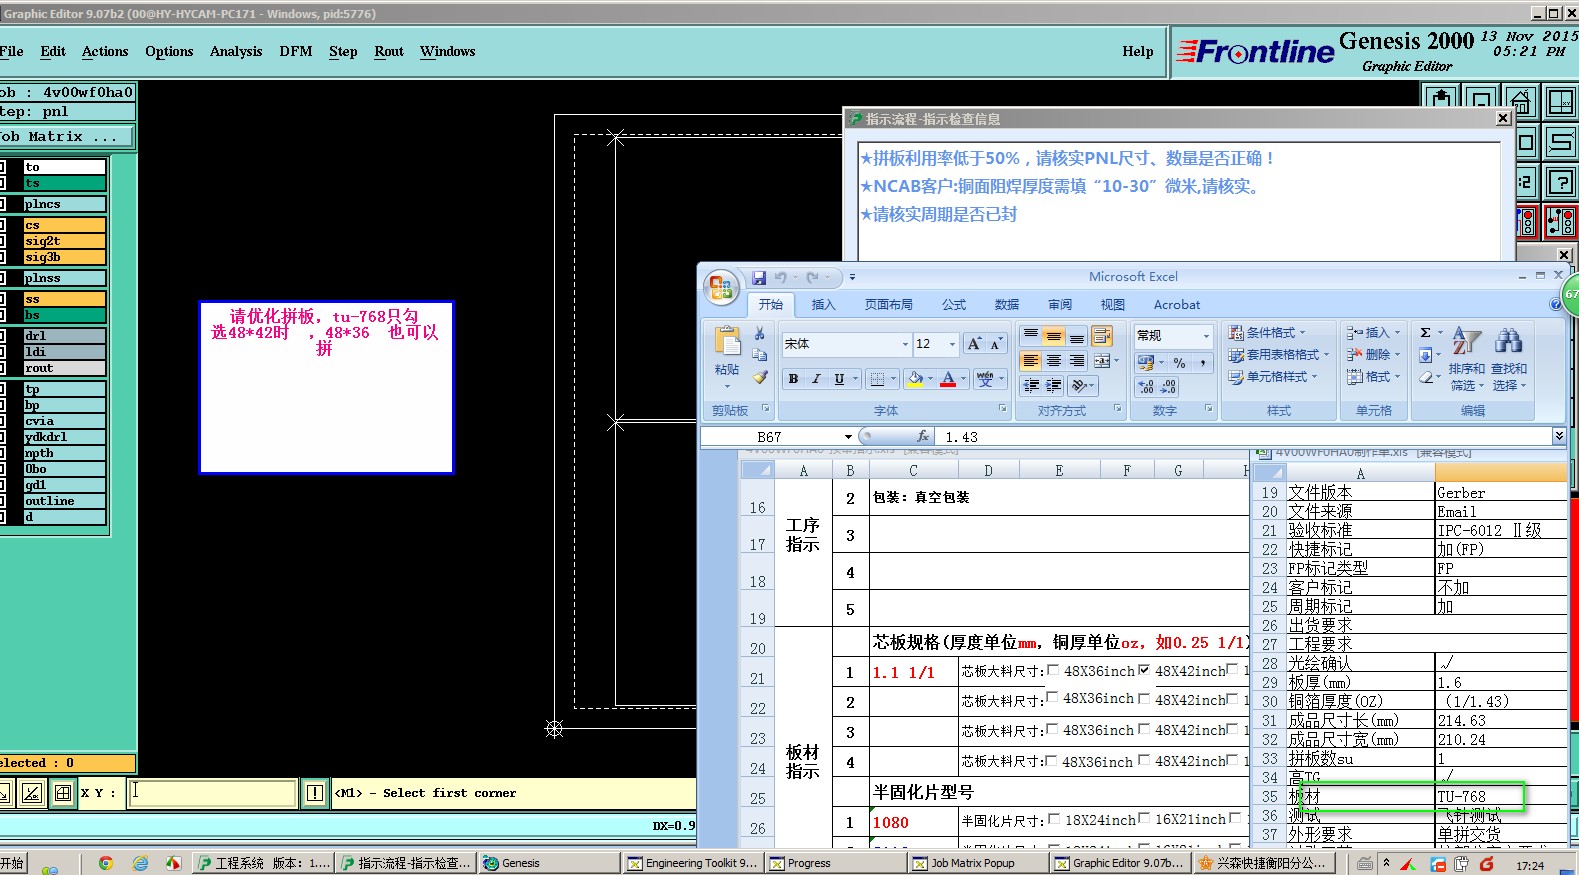Click the Excel Office button
The width and height of the screenshot is (1579, 875).
pos(721,287)
